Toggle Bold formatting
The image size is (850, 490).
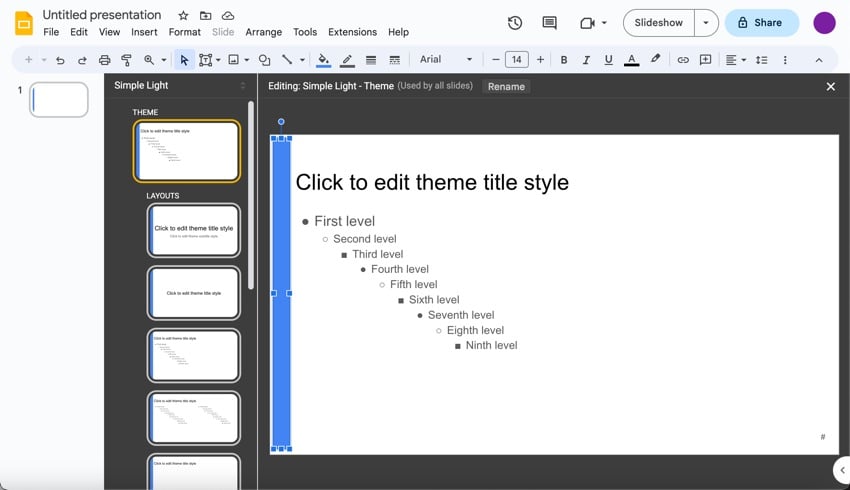[564, 60]
